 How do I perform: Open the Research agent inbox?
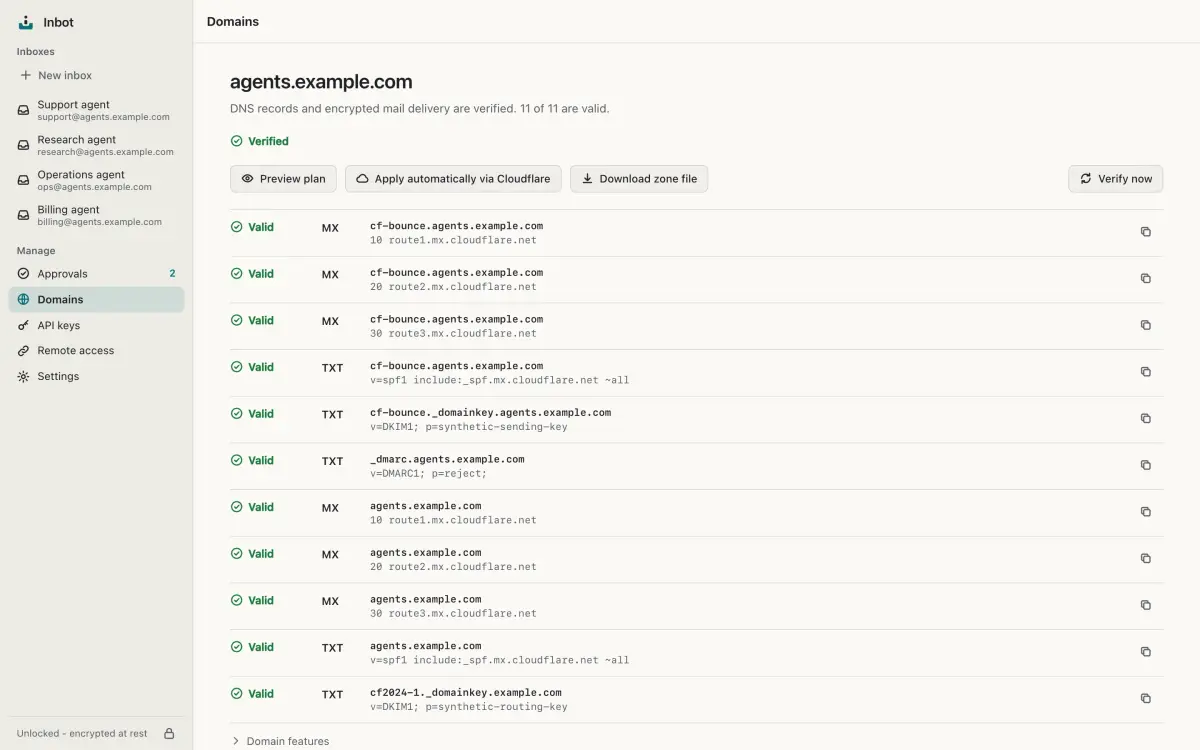pos(96,145)
